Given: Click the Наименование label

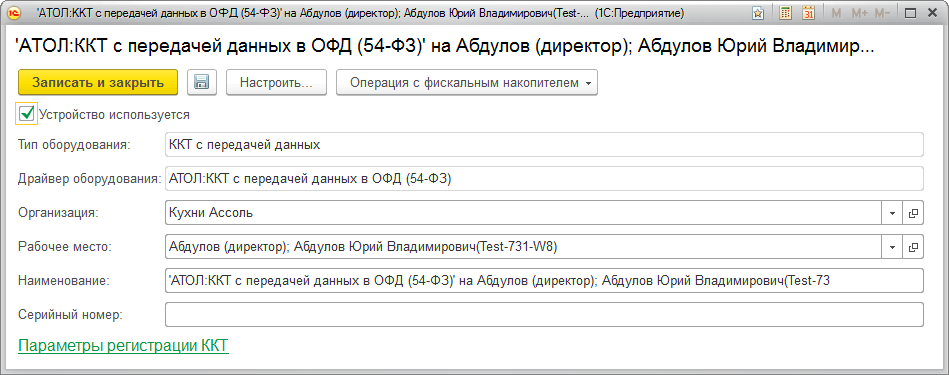Looking at the screenshot, I should (x=64, y=281).
